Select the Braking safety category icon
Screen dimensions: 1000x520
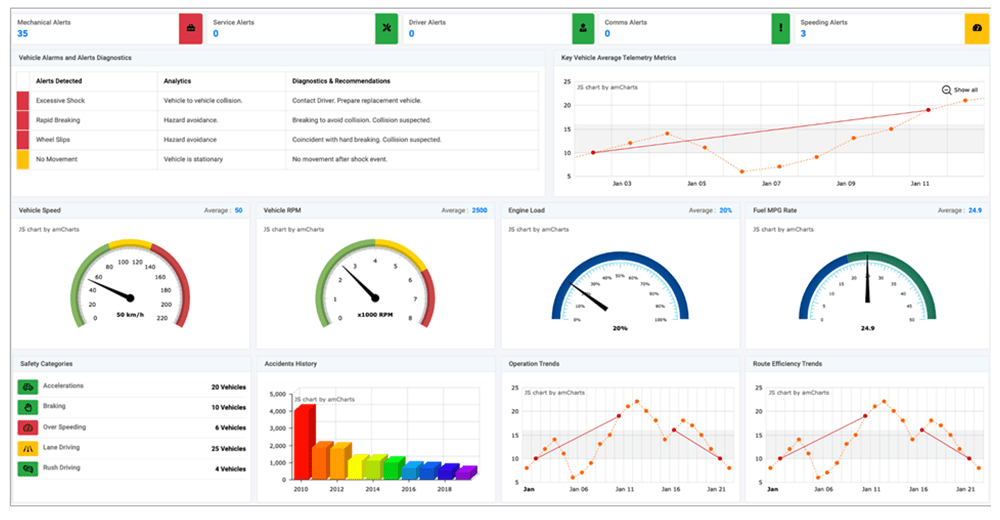[27, 407]
